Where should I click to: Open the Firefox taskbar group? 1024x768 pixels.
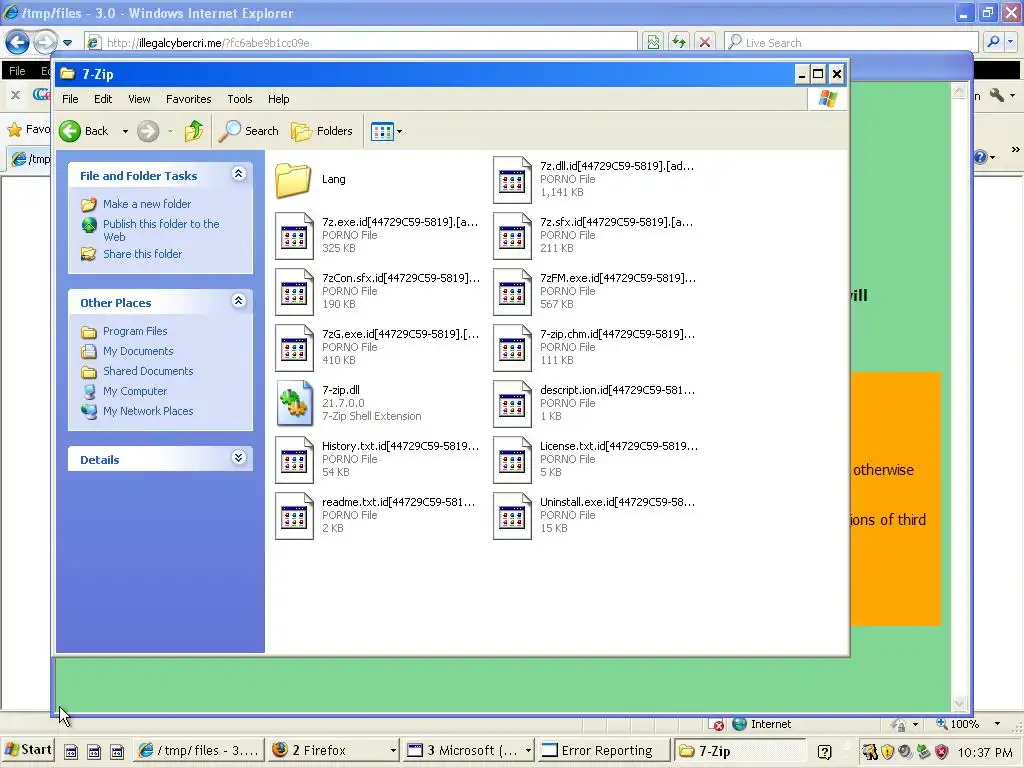click(x=334, y=750)
